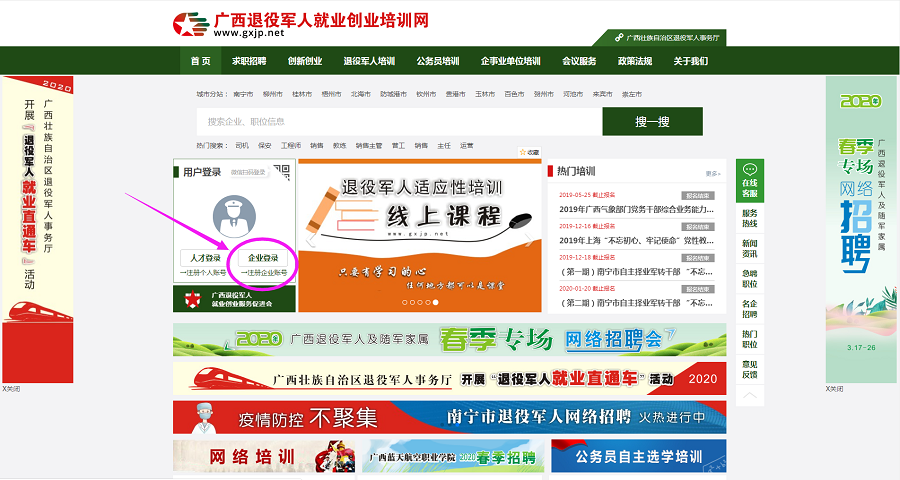Click hot search keyword 运营

point(467,146)
